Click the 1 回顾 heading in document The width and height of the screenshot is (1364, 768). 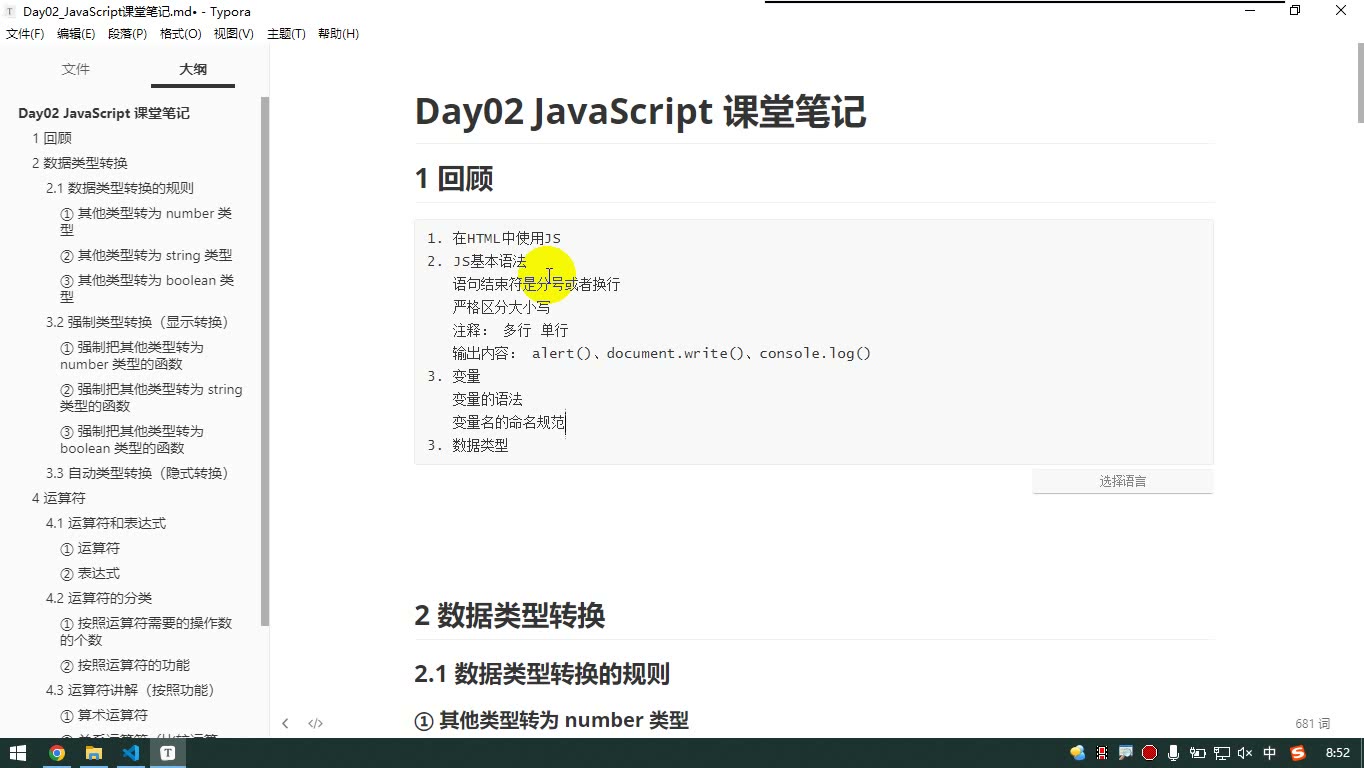coord(454,179)
